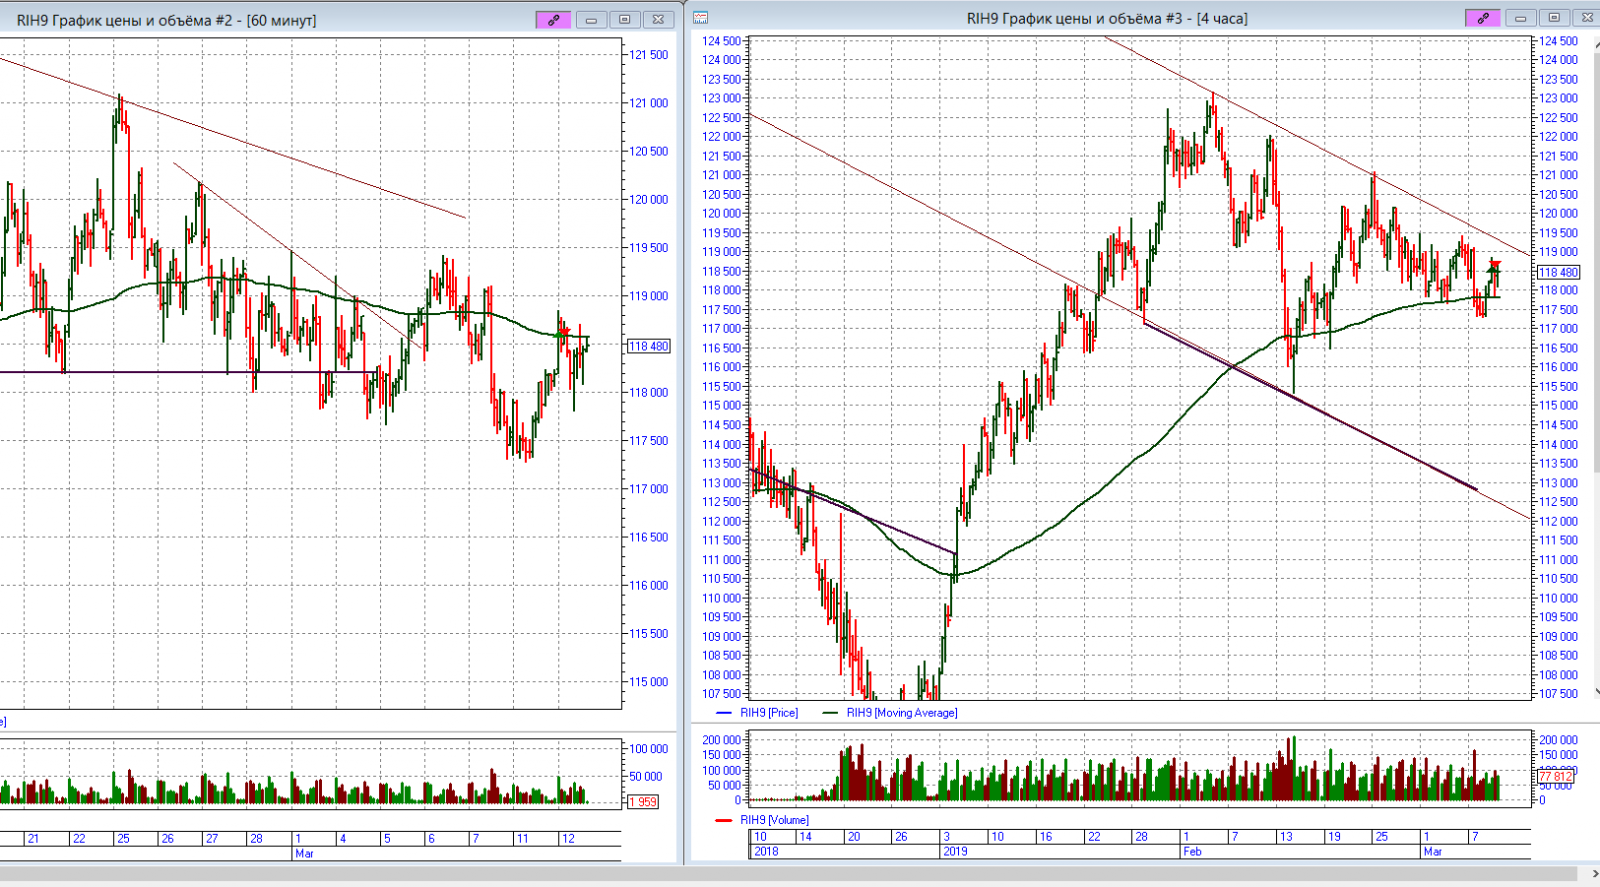Select the RIH9 [Volume] legend entry
The height and width of the screenshot is (887, 1600).
coord(774,820)
